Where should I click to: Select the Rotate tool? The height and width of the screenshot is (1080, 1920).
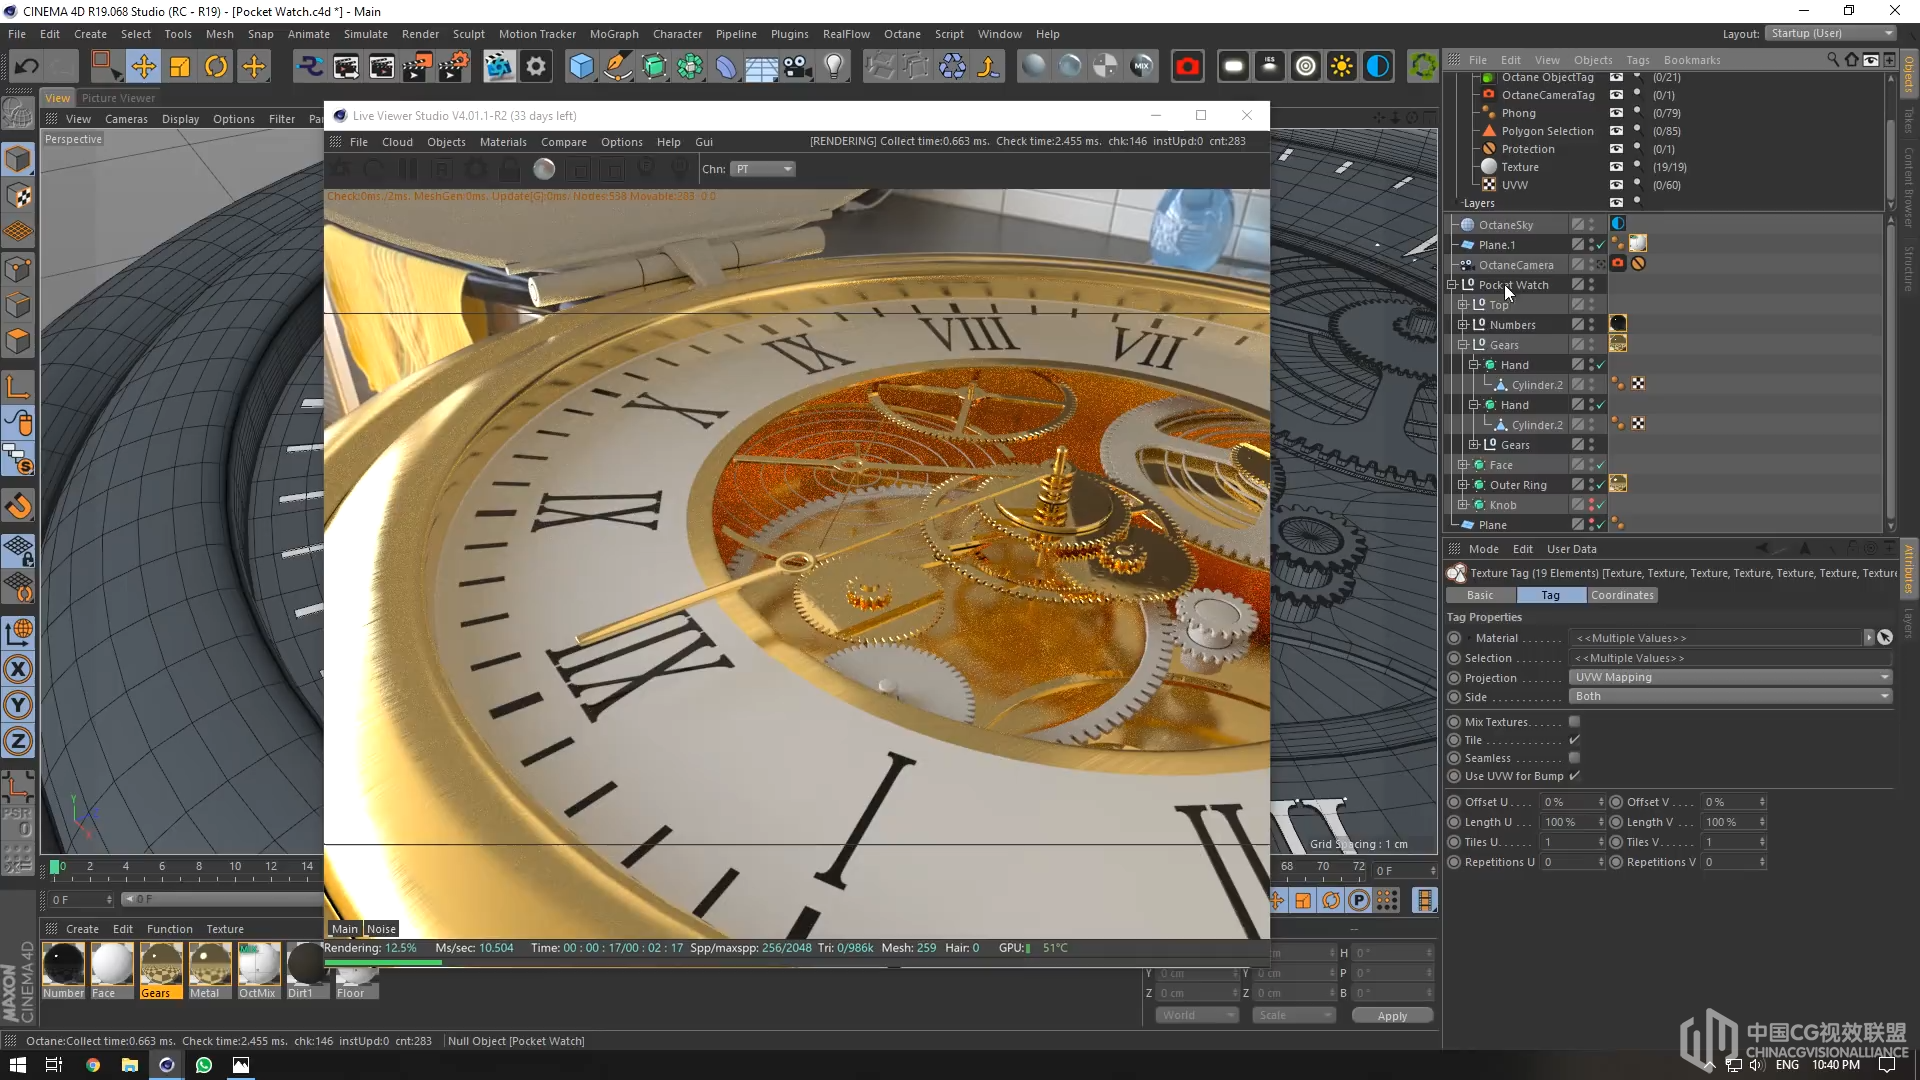click(x=216, y=67)
